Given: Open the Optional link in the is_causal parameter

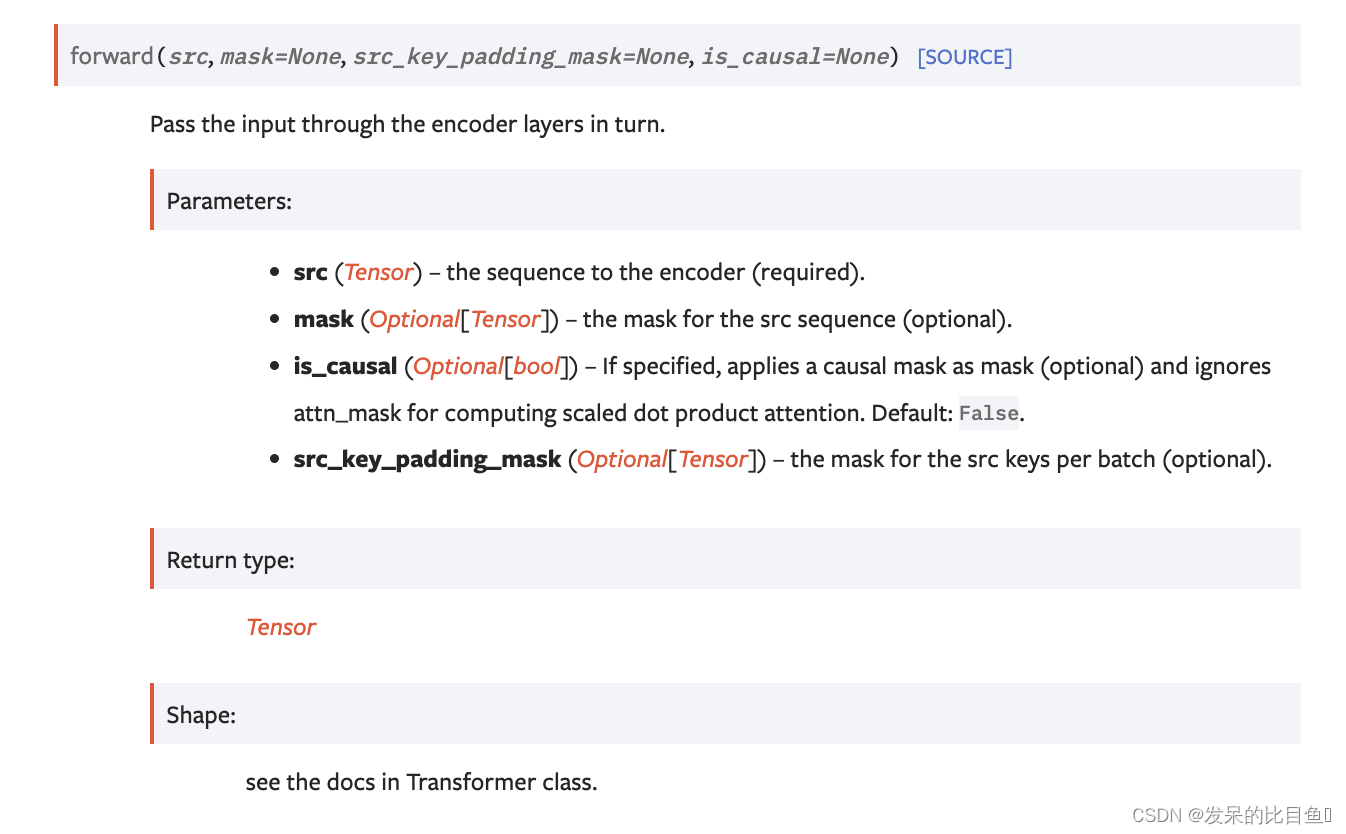Looking at the screenshot, I should [458, 366].
